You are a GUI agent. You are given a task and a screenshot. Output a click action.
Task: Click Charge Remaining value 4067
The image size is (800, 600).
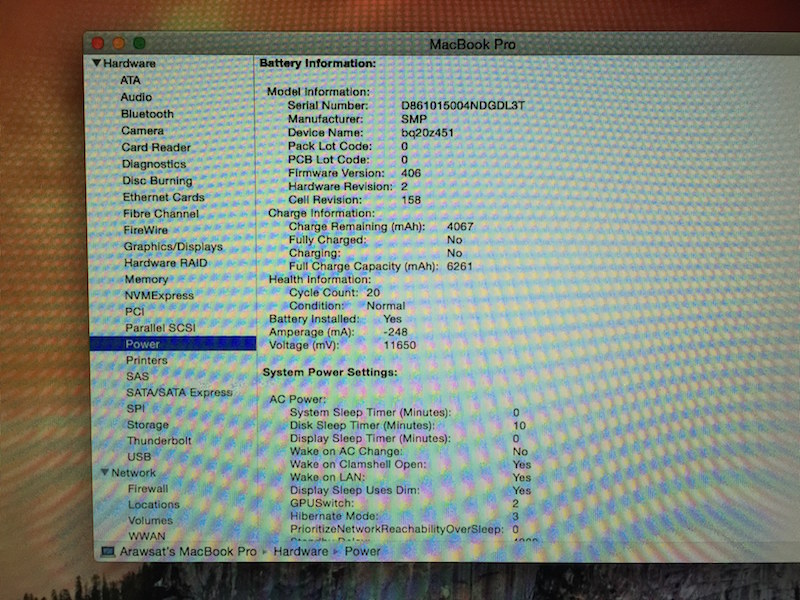coord(460,227)
